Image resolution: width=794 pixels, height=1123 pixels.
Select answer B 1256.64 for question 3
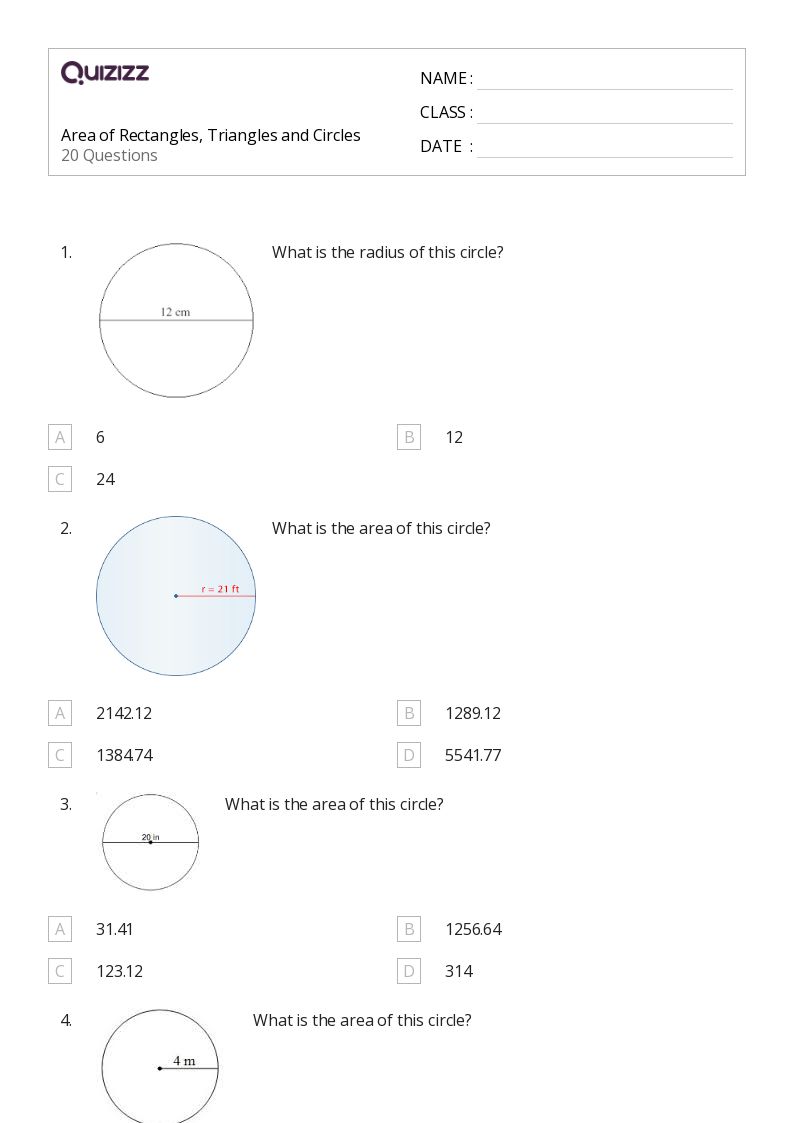click(x=409, y=929)
